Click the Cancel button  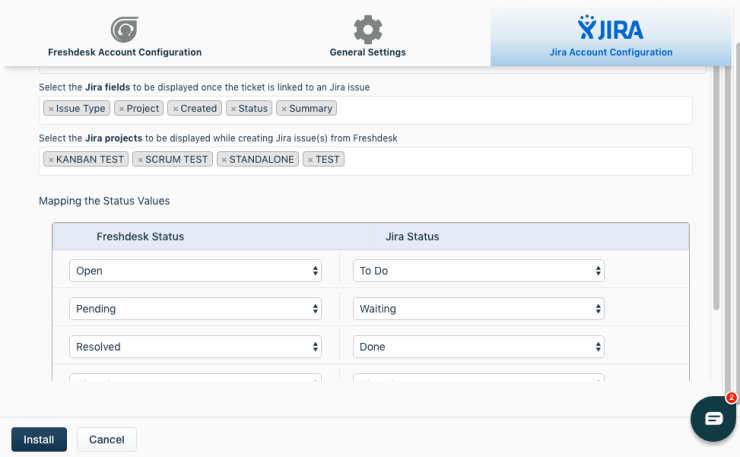tap(106, 439)
